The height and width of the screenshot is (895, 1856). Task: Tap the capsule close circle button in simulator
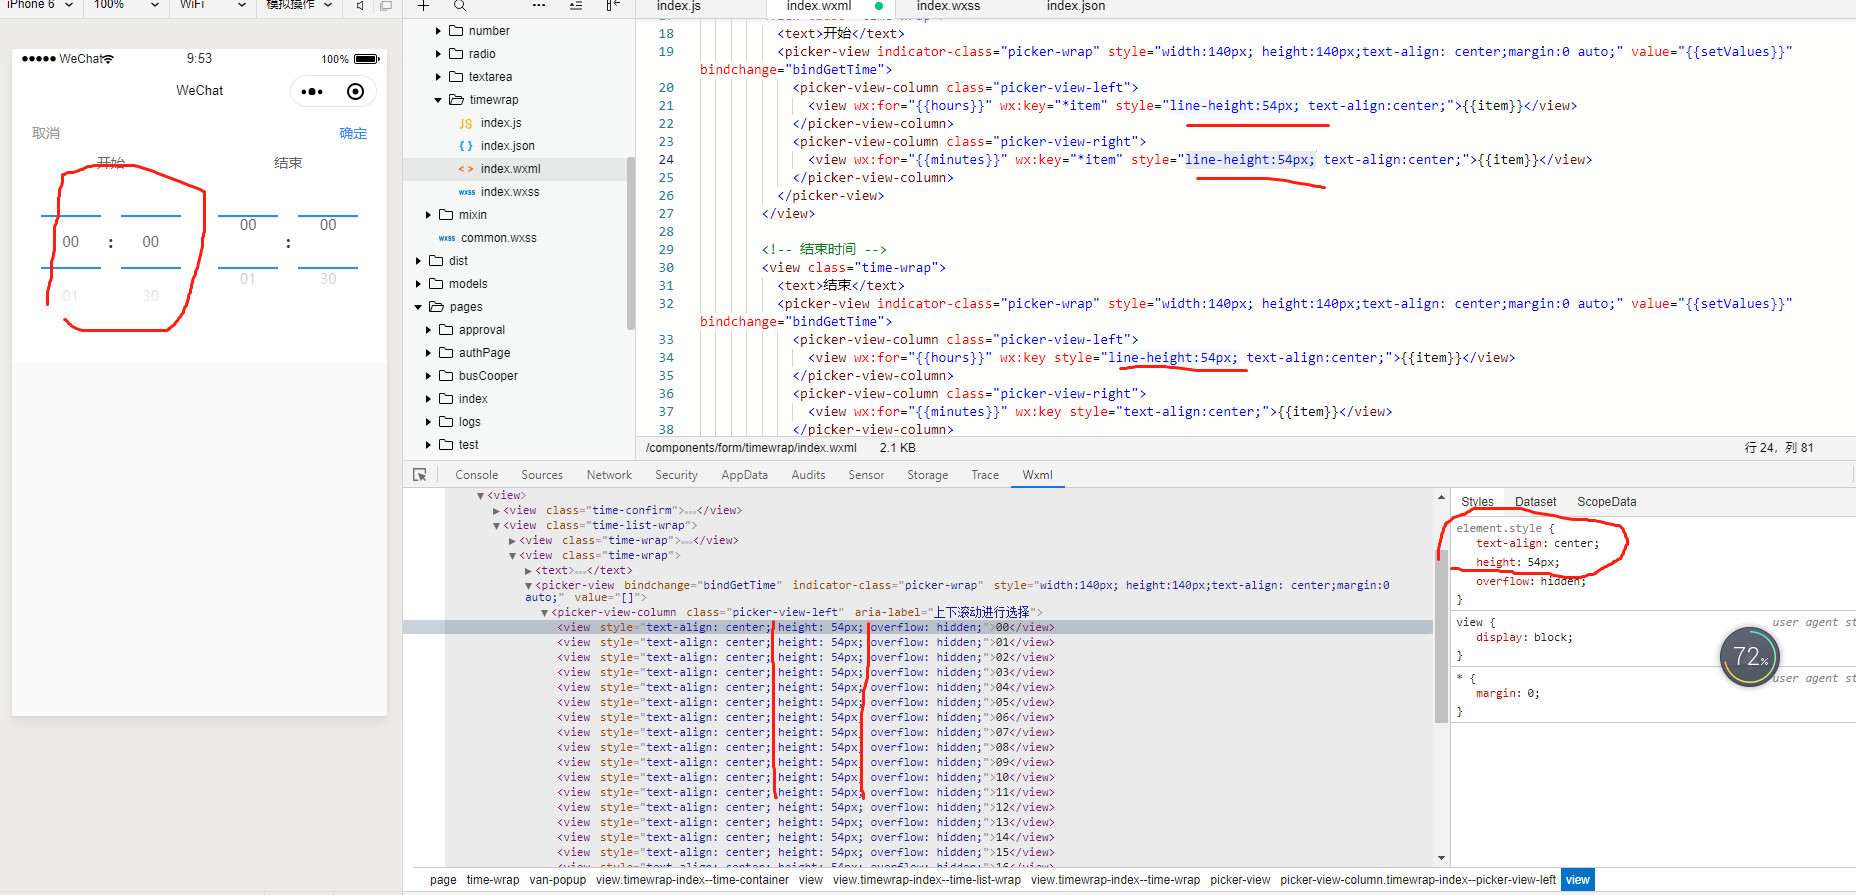coord(355,92)
